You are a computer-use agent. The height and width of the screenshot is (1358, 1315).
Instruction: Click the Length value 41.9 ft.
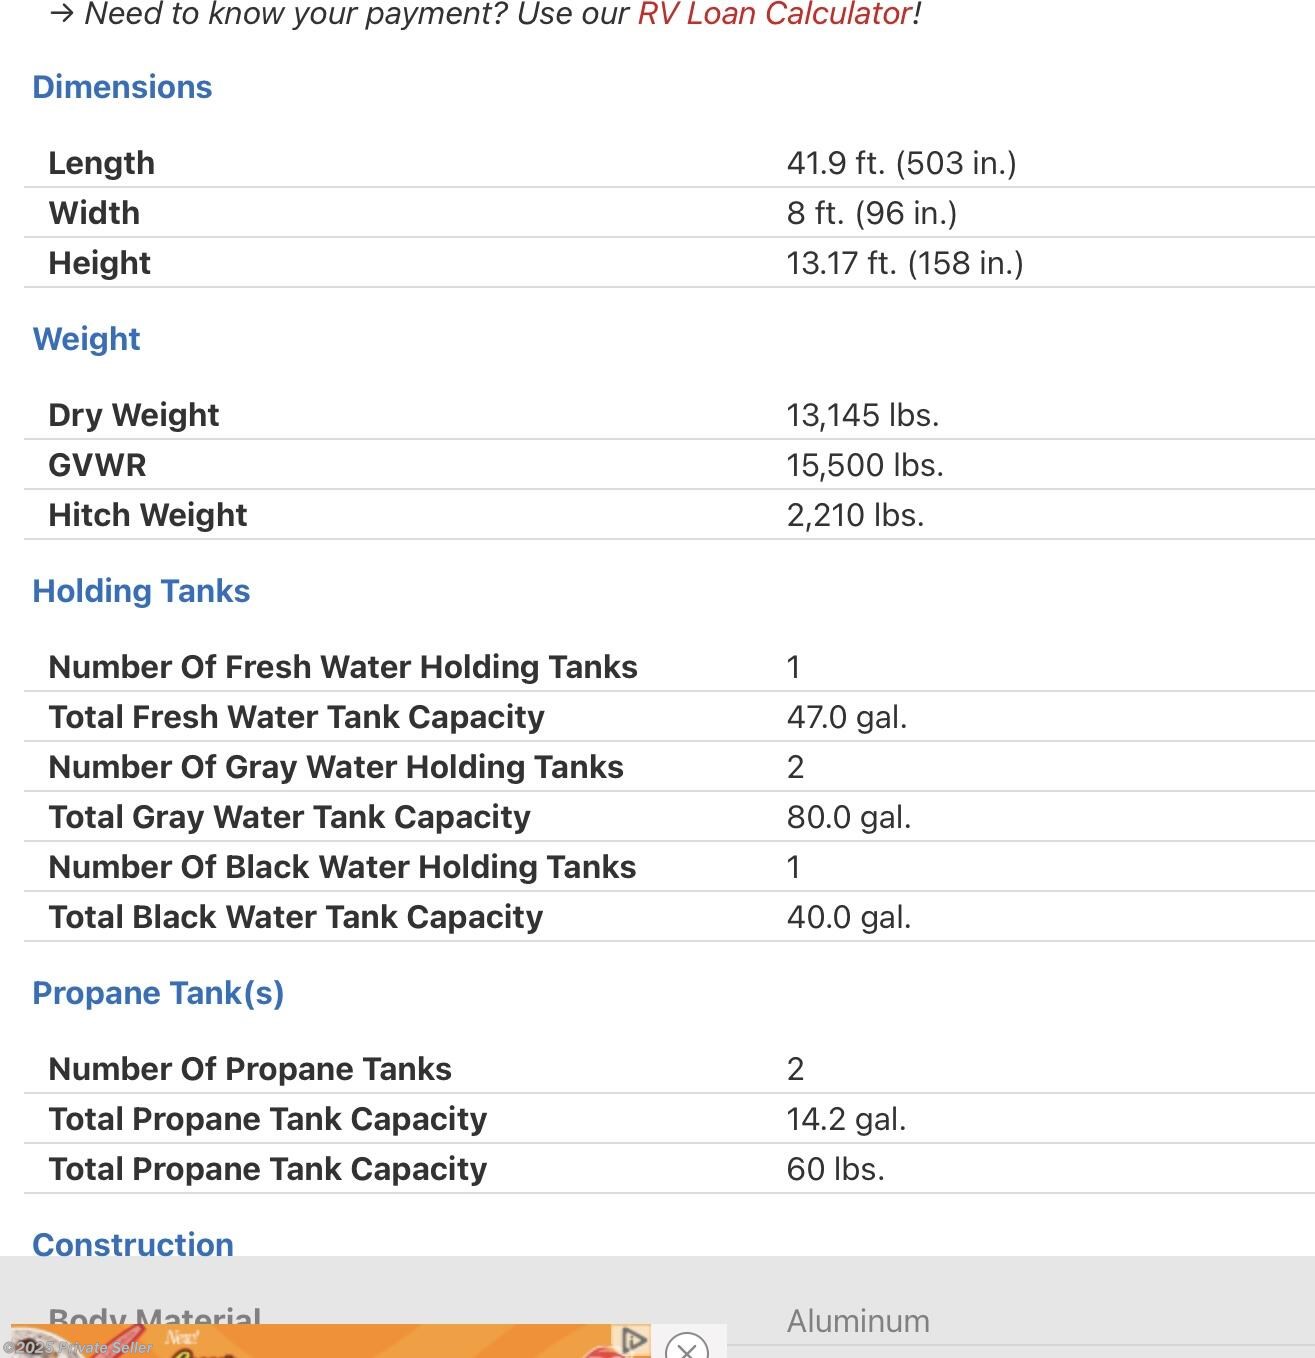click(x=901, y=163)
